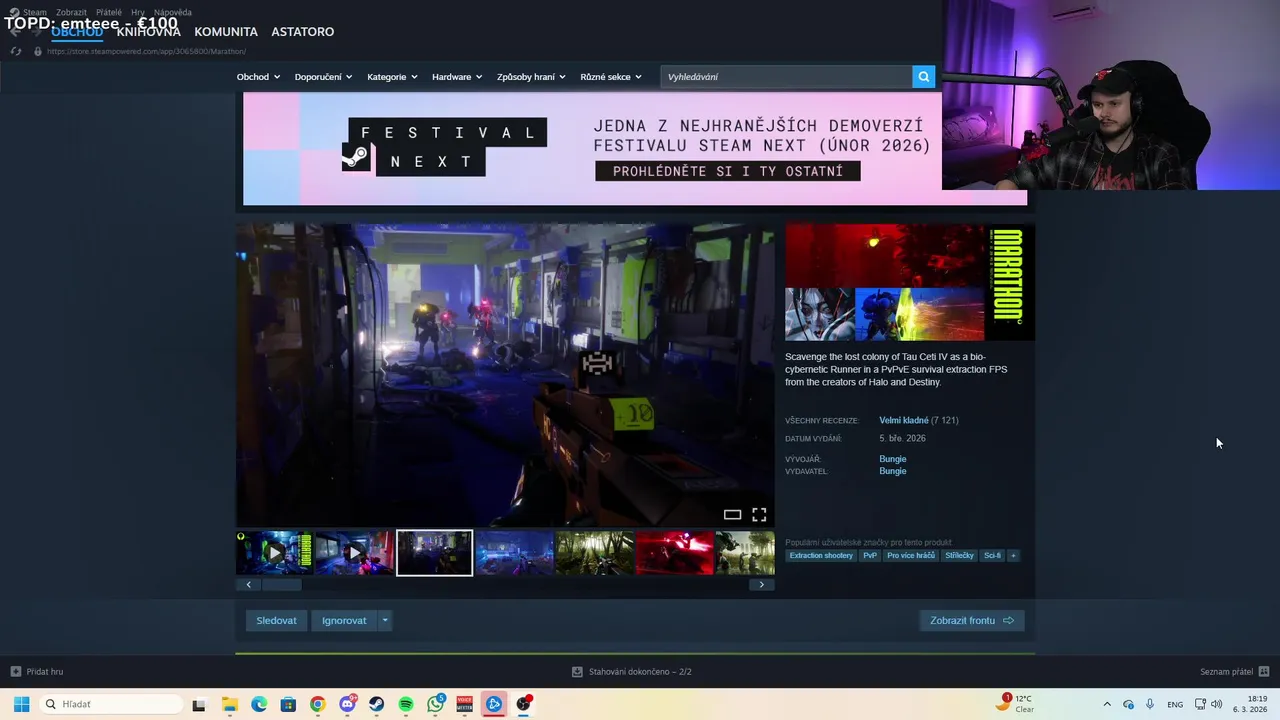Expand the Obchod store dropdown
1280x720 pixels.
[x=258, y=77]
